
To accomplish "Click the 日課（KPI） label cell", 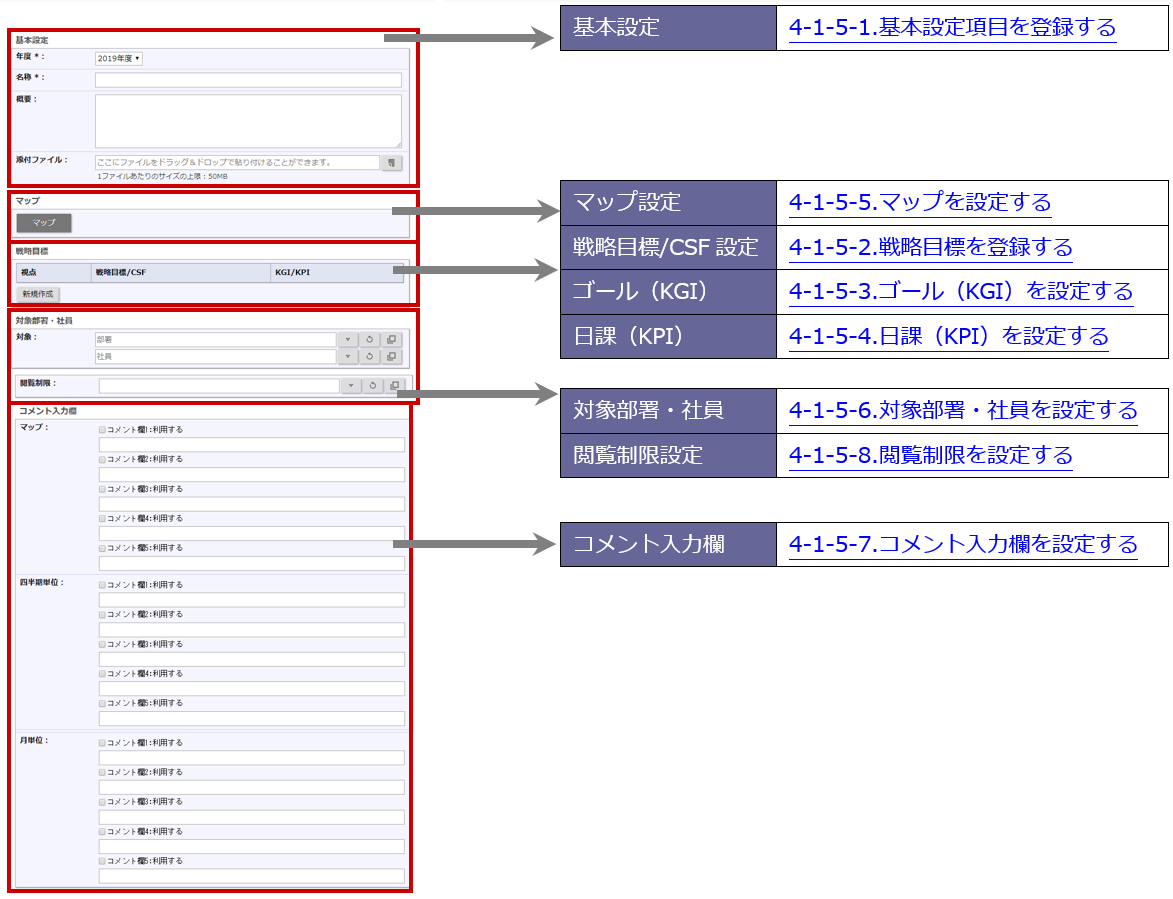I will 668,337.
